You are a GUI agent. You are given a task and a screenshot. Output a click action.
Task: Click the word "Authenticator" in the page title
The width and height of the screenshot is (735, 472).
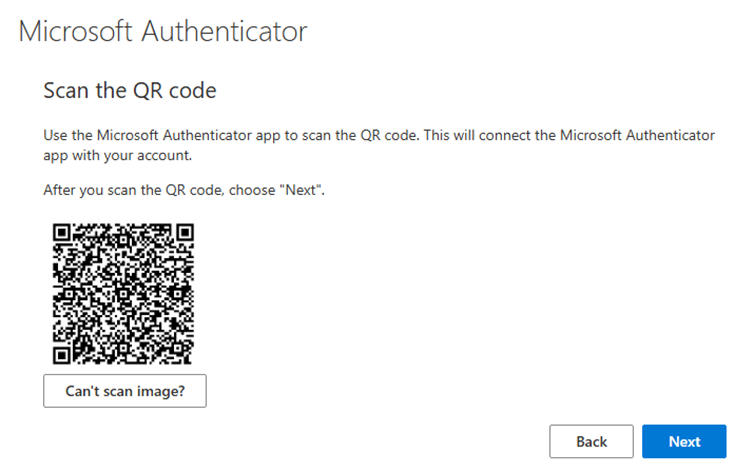click(223, 31)
